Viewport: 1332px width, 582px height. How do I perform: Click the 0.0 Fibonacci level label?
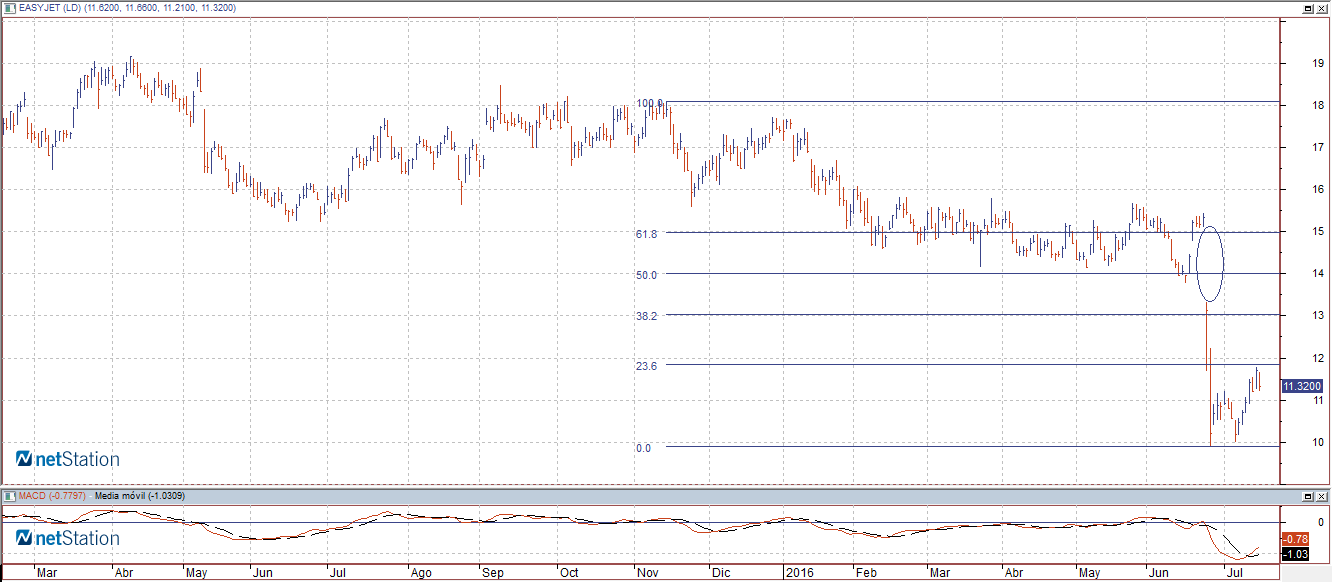pyautogui.click(x=643, y=448)
